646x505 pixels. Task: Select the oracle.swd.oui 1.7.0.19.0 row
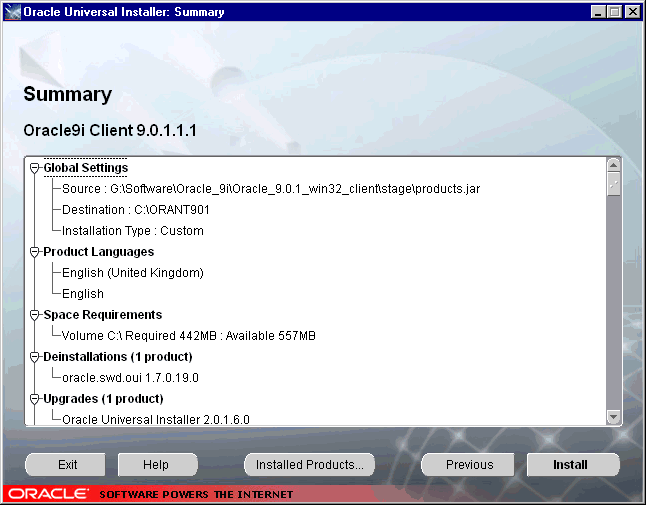(130, 378)
